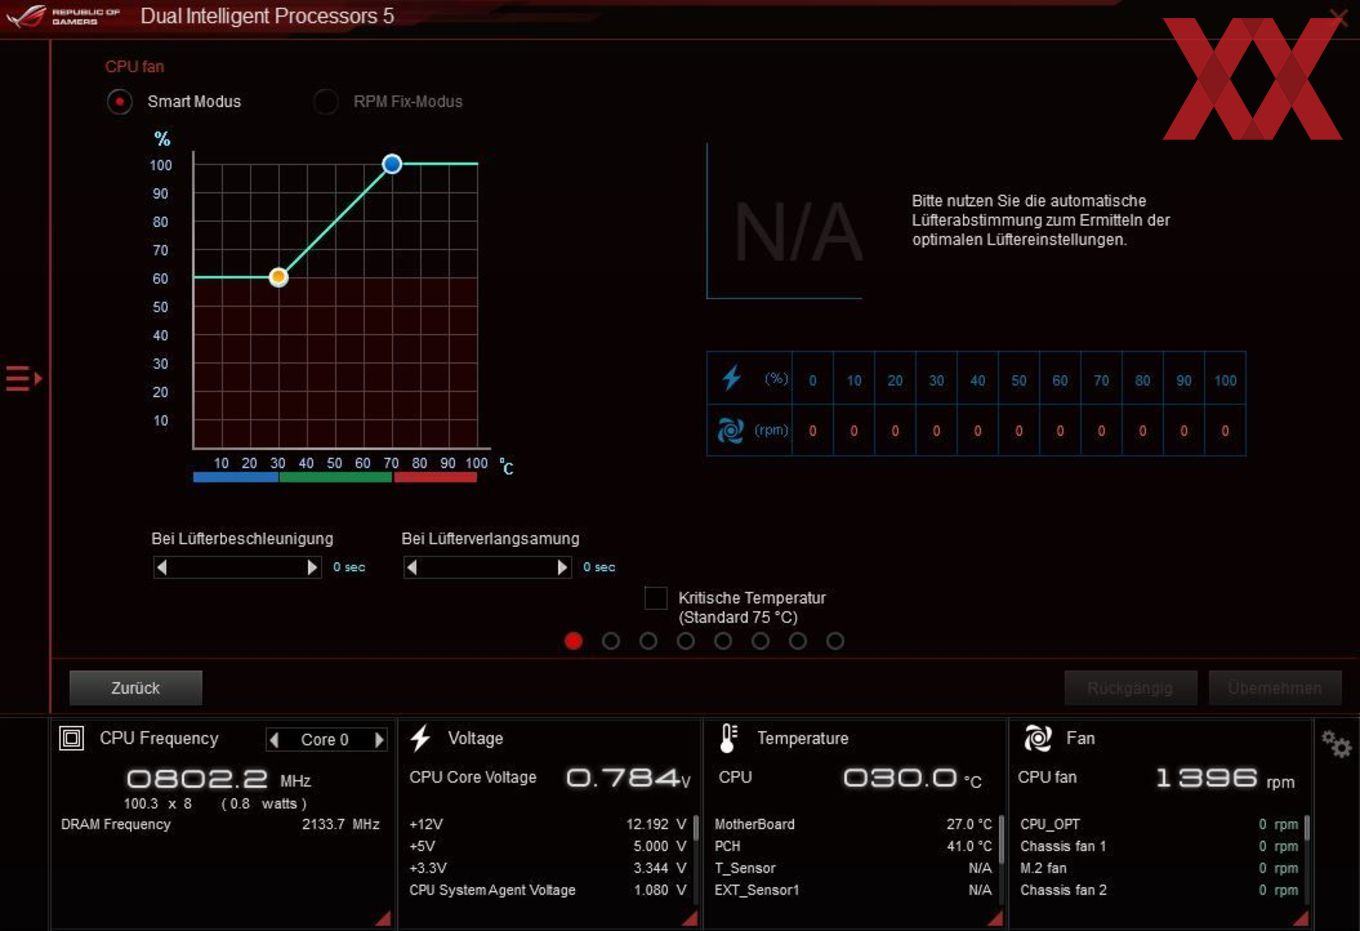This screenshot has width=1360, height=931.
Task: Click the N/A fan preview box
Action: [x=785, y=222]
